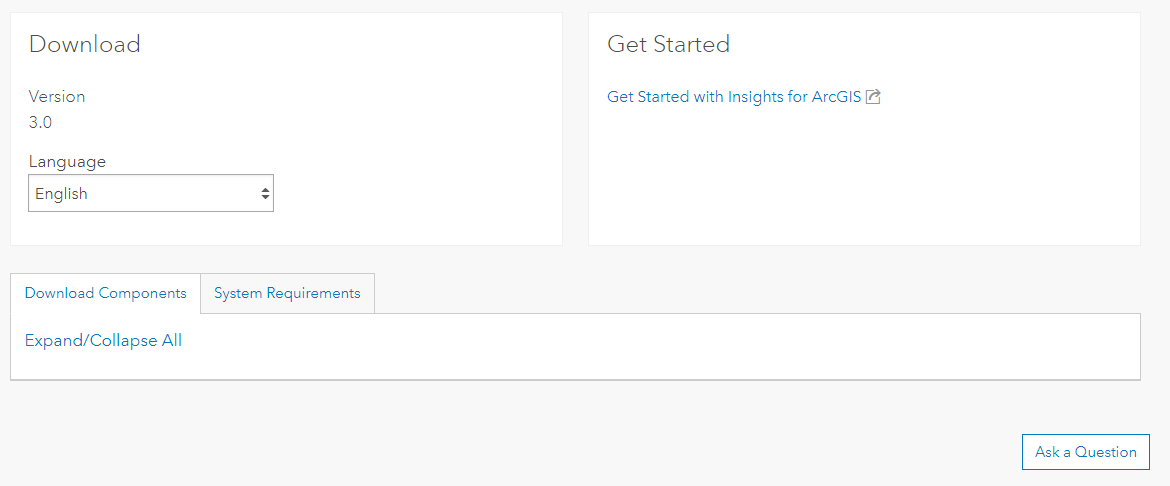Click the Language field label
The width and height of the screenshot is (1170, 486).
tap(67, 161)
